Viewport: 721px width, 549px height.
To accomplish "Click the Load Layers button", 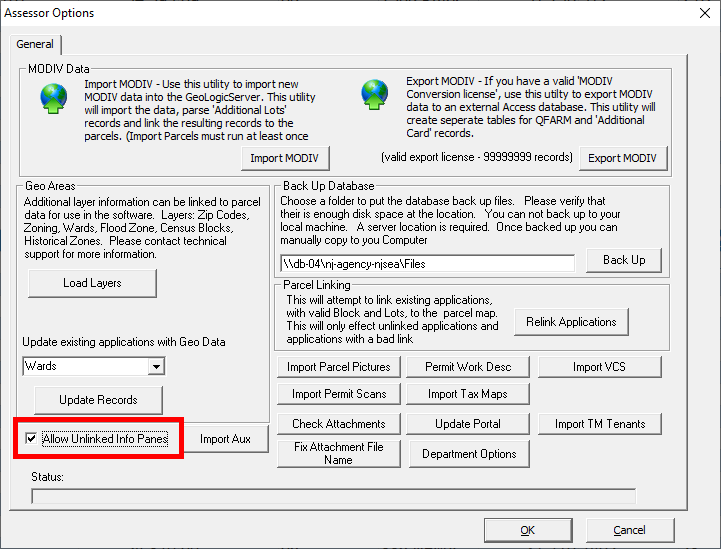I will [x=92, y=283].
